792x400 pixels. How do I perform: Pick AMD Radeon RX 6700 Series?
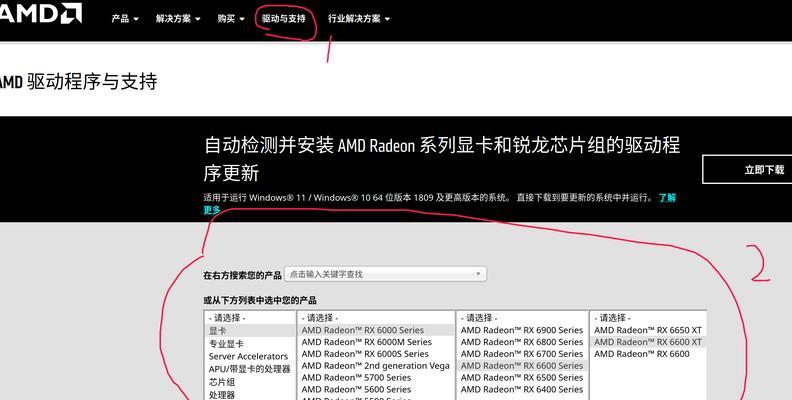coord(522,354)
